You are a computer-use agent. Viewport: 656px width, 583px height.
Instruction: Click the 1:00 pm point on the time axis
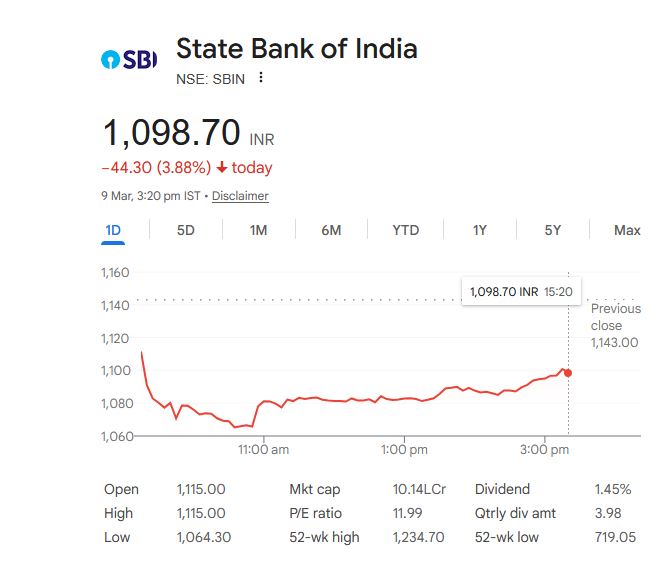[405, 451]
